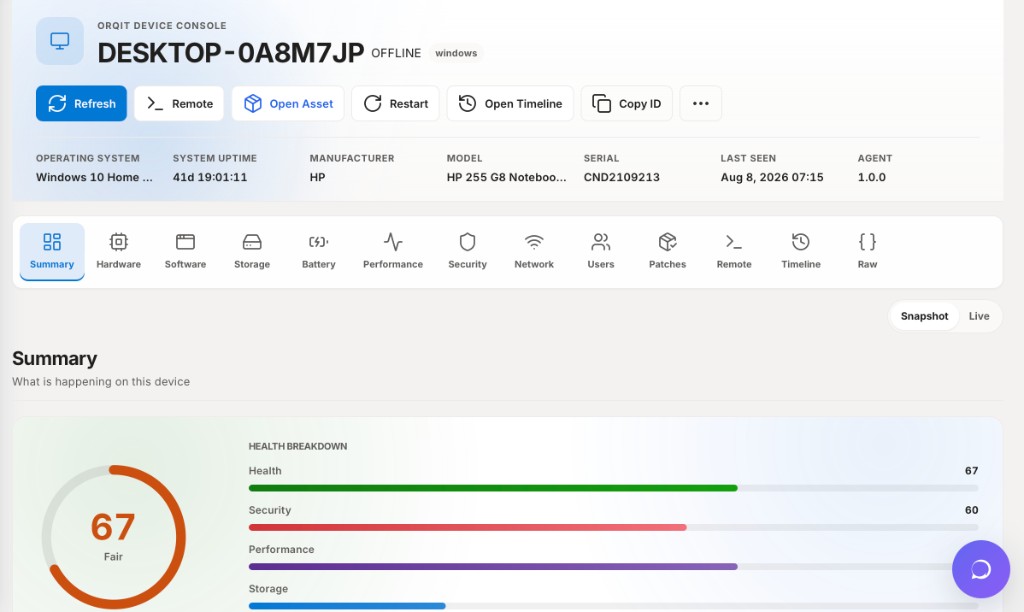Screen dimensions: 1024x612
Task: Select the Summary tab
Action: (x=52, y=251)
